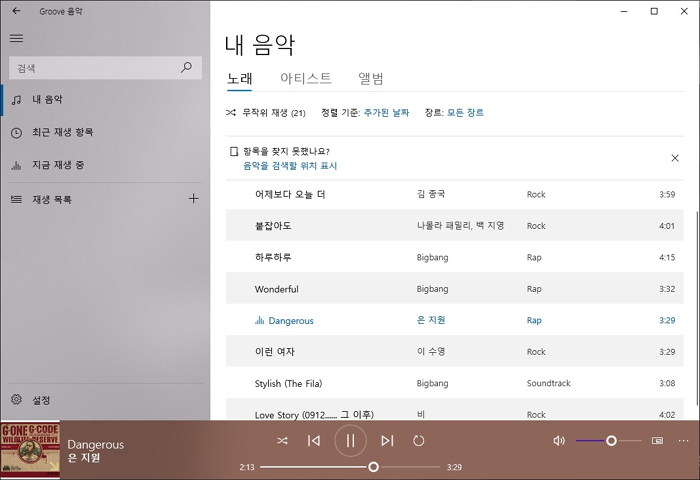Go back using the back arrow

17,11
